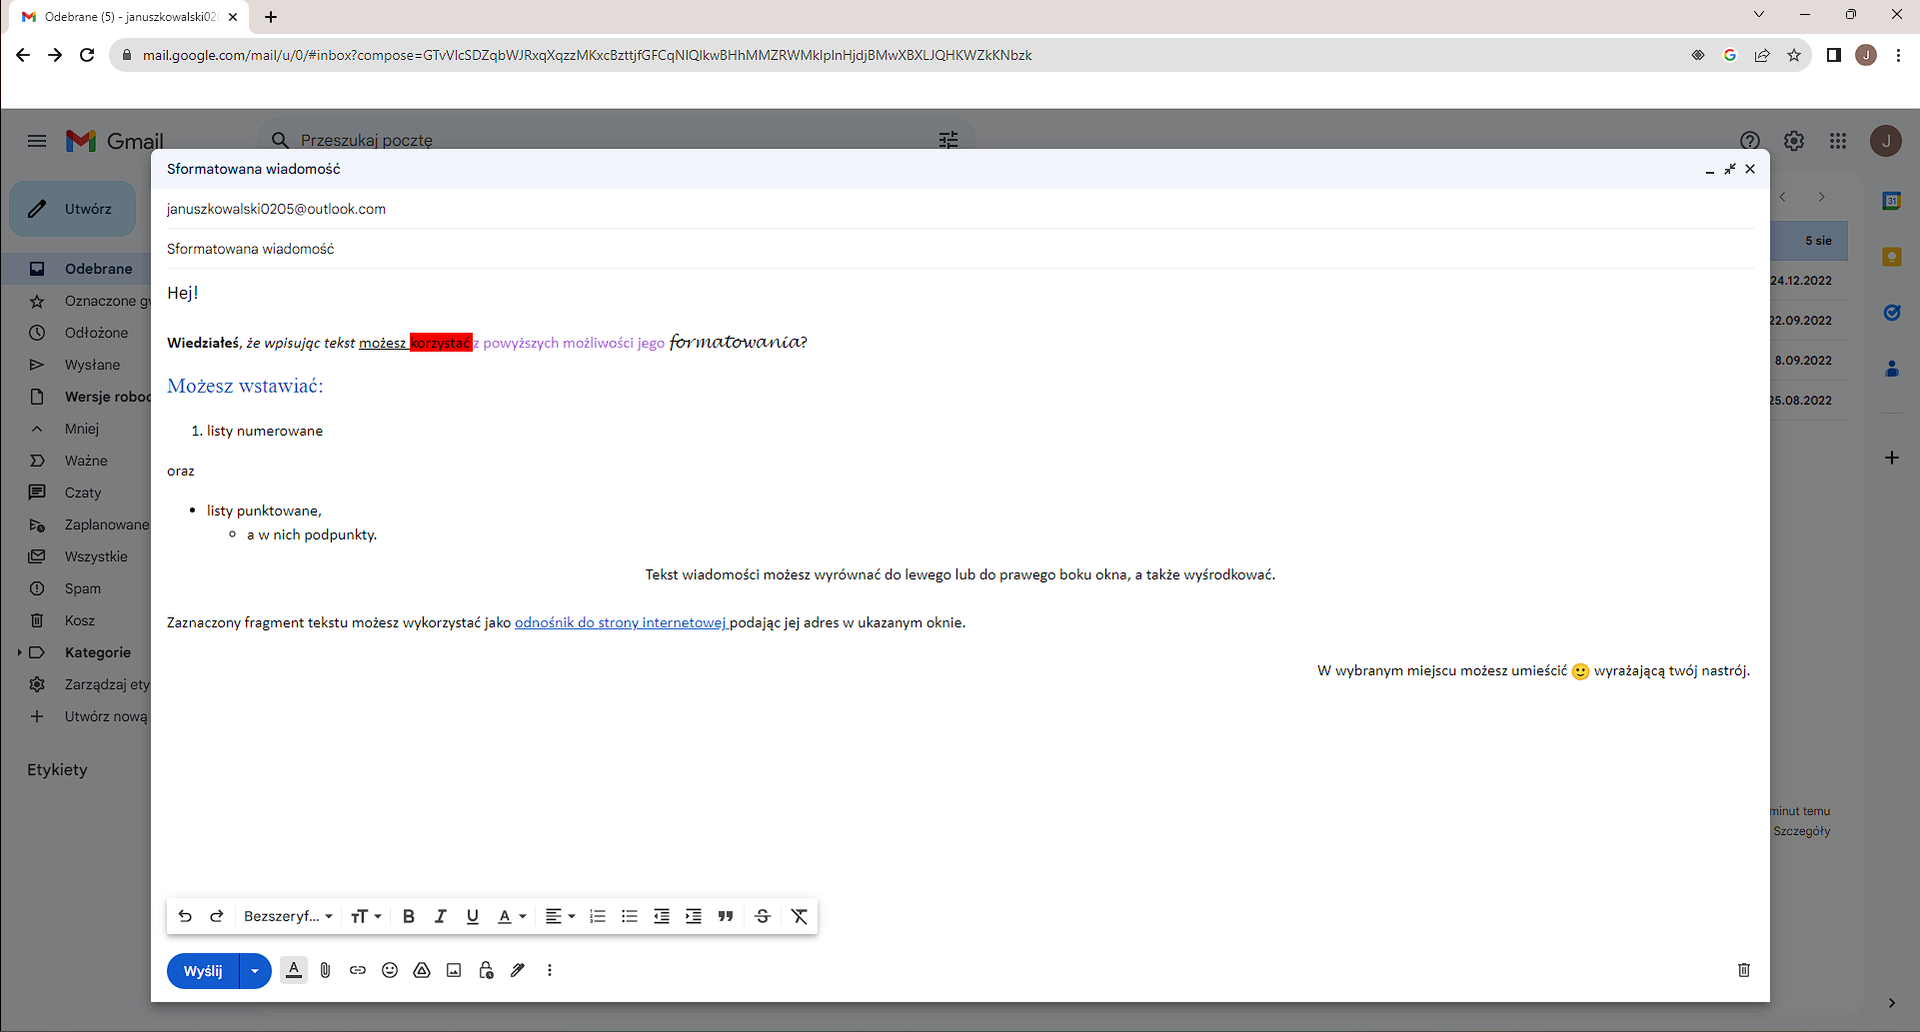Image resolution: width=1920 pixels, height=1032 pixels.
Task: Insert a numbered list
Action: coord(598,916)
